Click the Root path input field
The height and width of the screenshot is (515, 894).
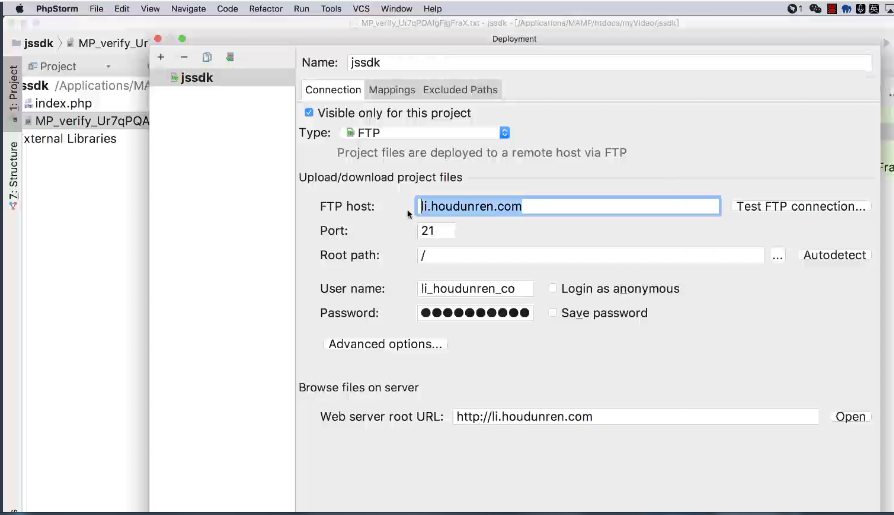[590, 255]
